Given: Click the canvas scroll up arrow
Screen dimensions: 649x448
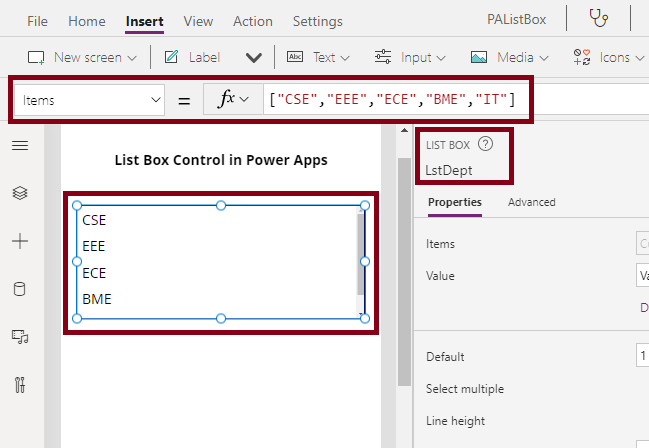Looking at the screenshot, I should pyautogui.click(x=404, y=130).
